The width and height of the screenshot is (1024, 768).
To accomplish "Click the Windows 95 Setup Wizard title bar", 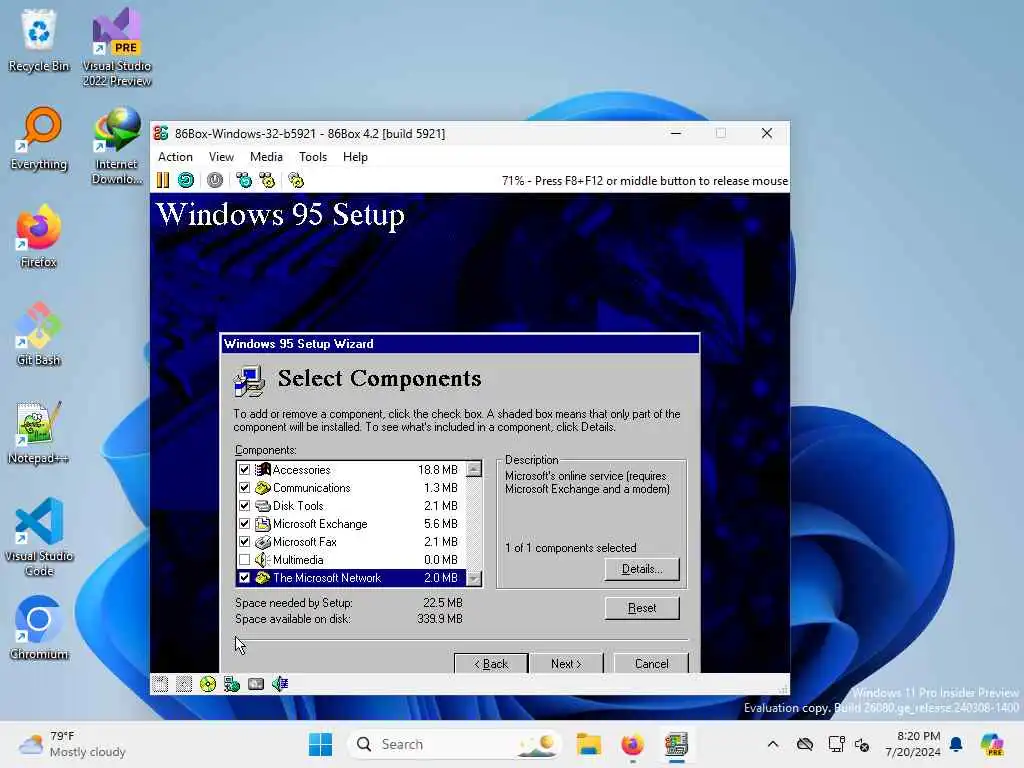I will 460,344.
